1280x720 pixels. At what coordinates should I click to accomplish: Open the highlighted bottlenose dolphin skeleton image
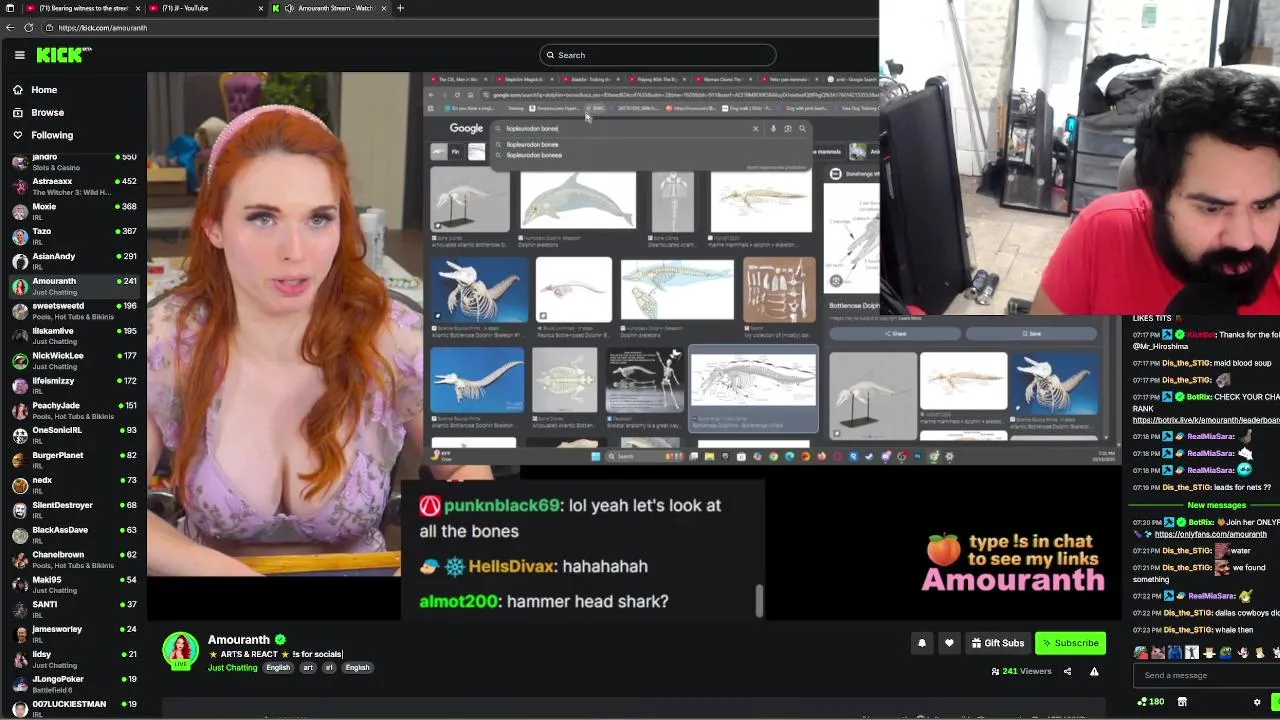(753, 388)
